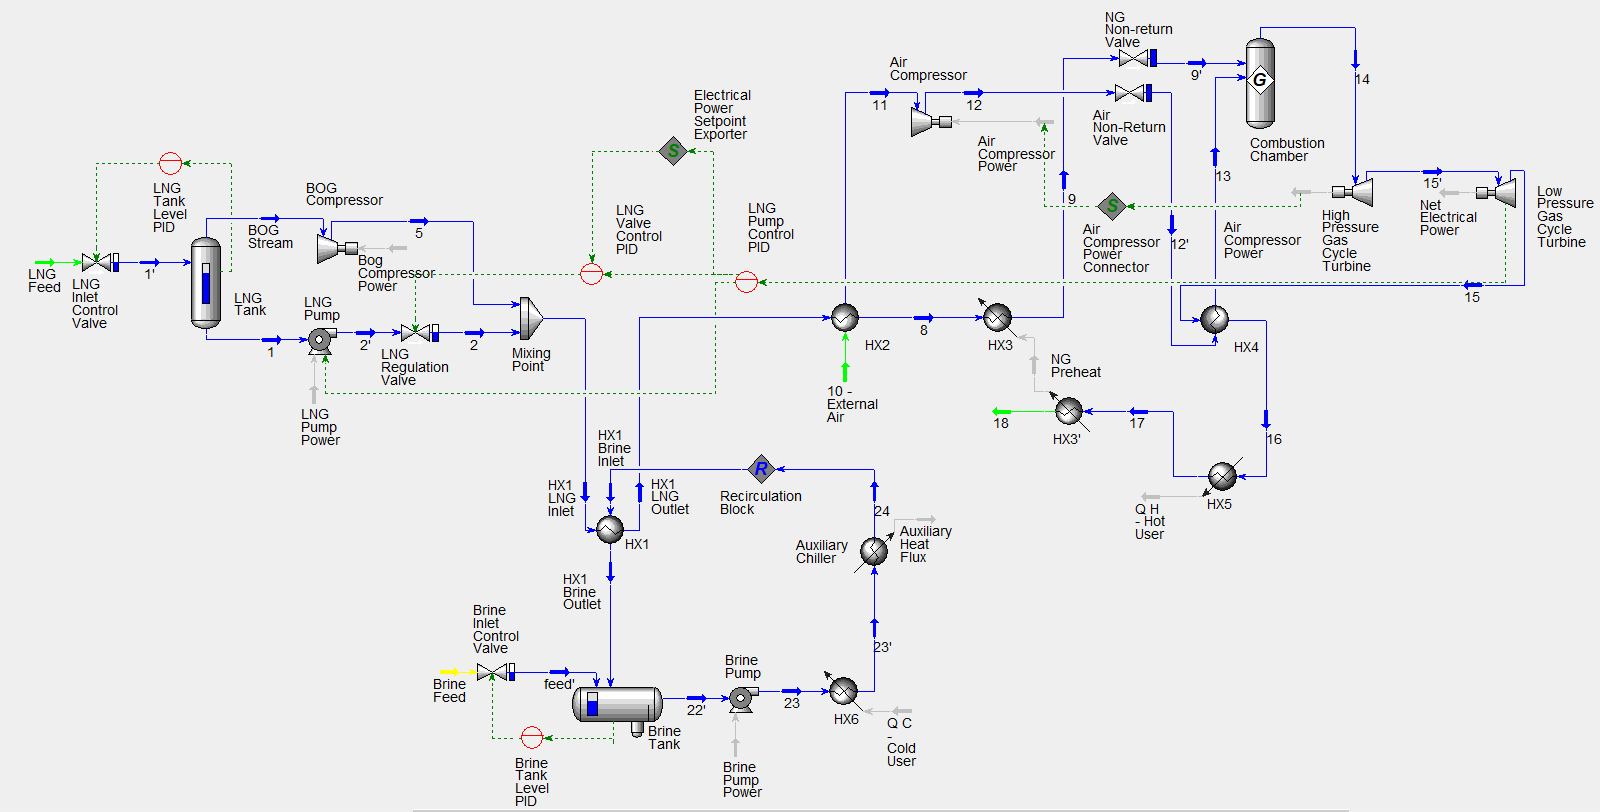Click the Brine Tank vessel
The height and width of the screenshot is (812, 1600).
point(617,705)
